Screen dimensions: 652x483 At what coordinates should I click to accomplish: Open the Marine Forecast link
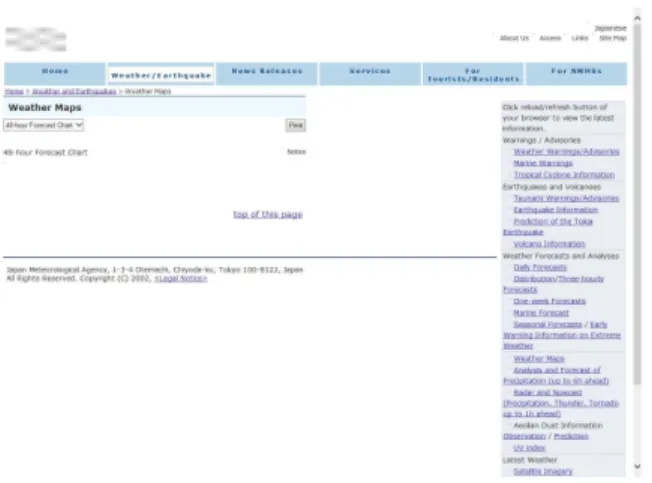click(541, 313)
